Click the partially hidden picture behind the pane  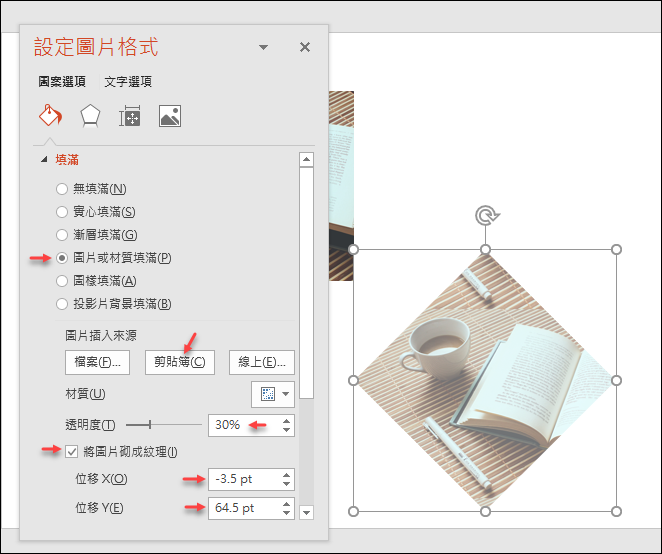pyautogui.click(x=341, y=186)
